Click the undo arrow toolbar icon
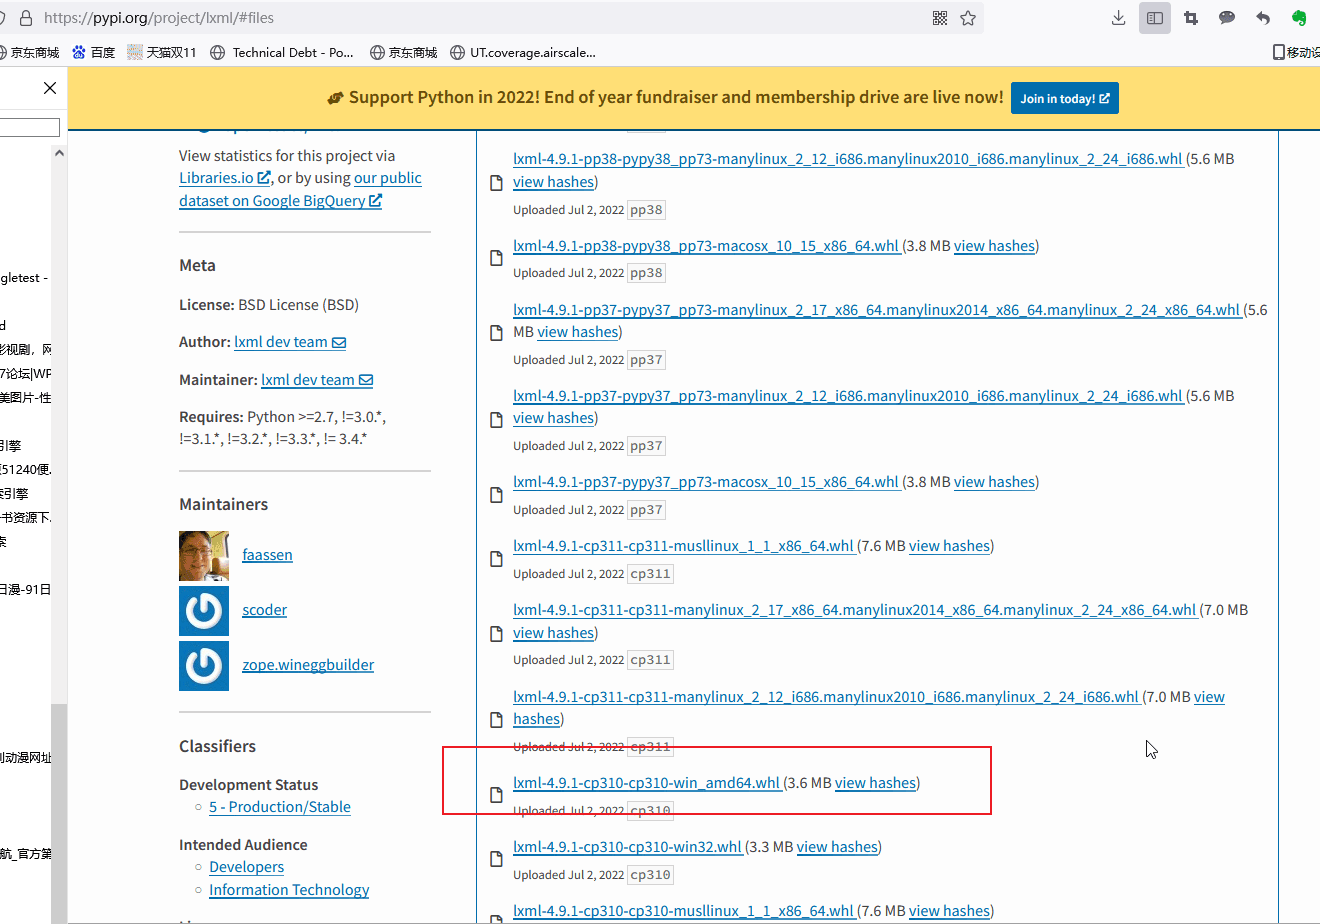This screenshot has width=1320, height=924. pos(1263,18)
